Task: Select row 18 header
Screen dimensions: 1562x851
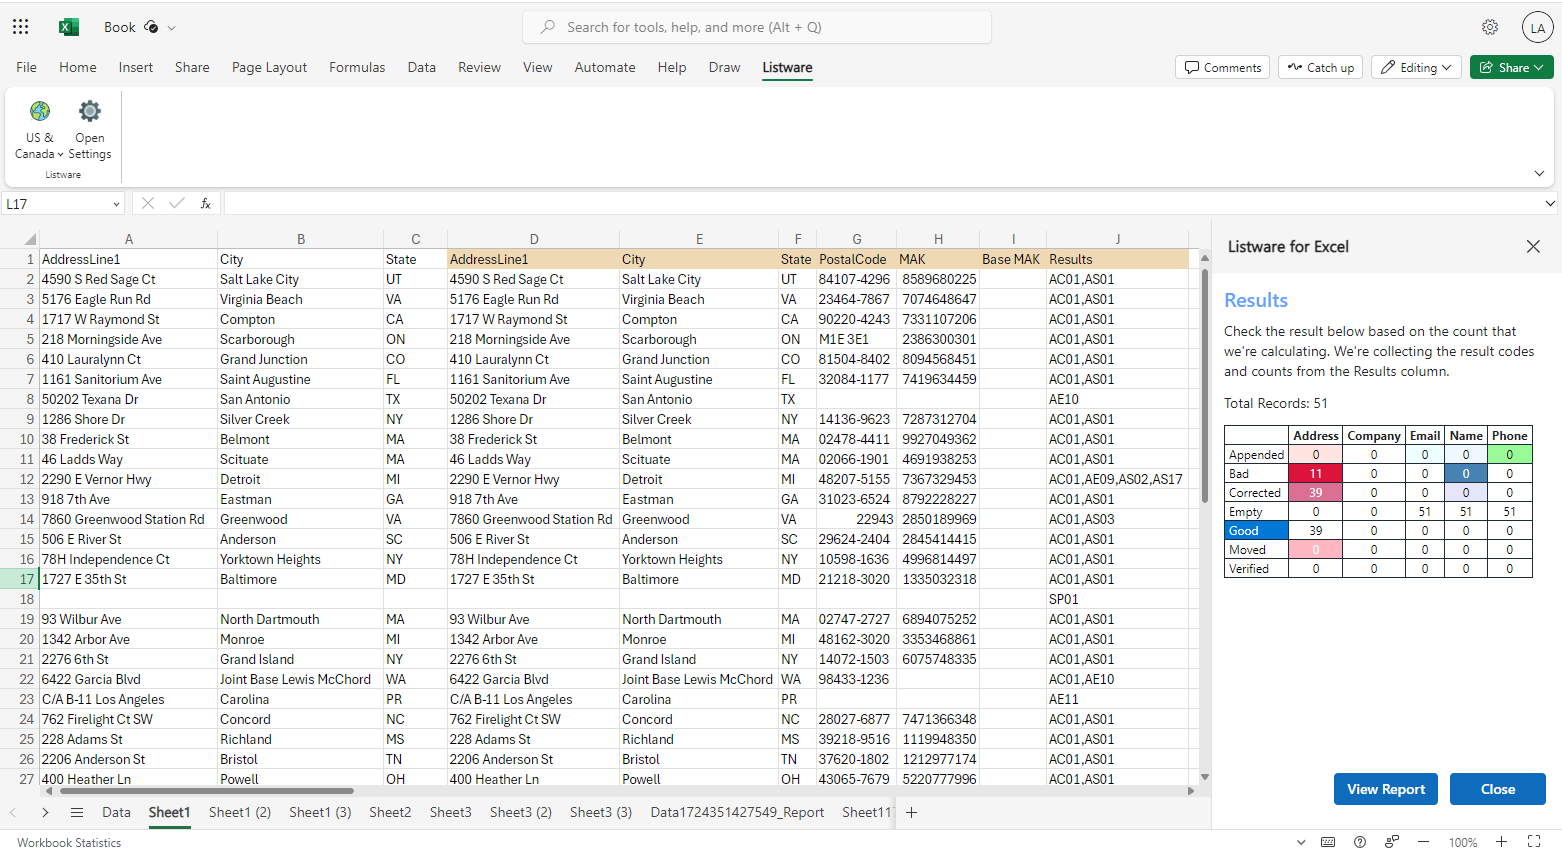Action: 19,599
